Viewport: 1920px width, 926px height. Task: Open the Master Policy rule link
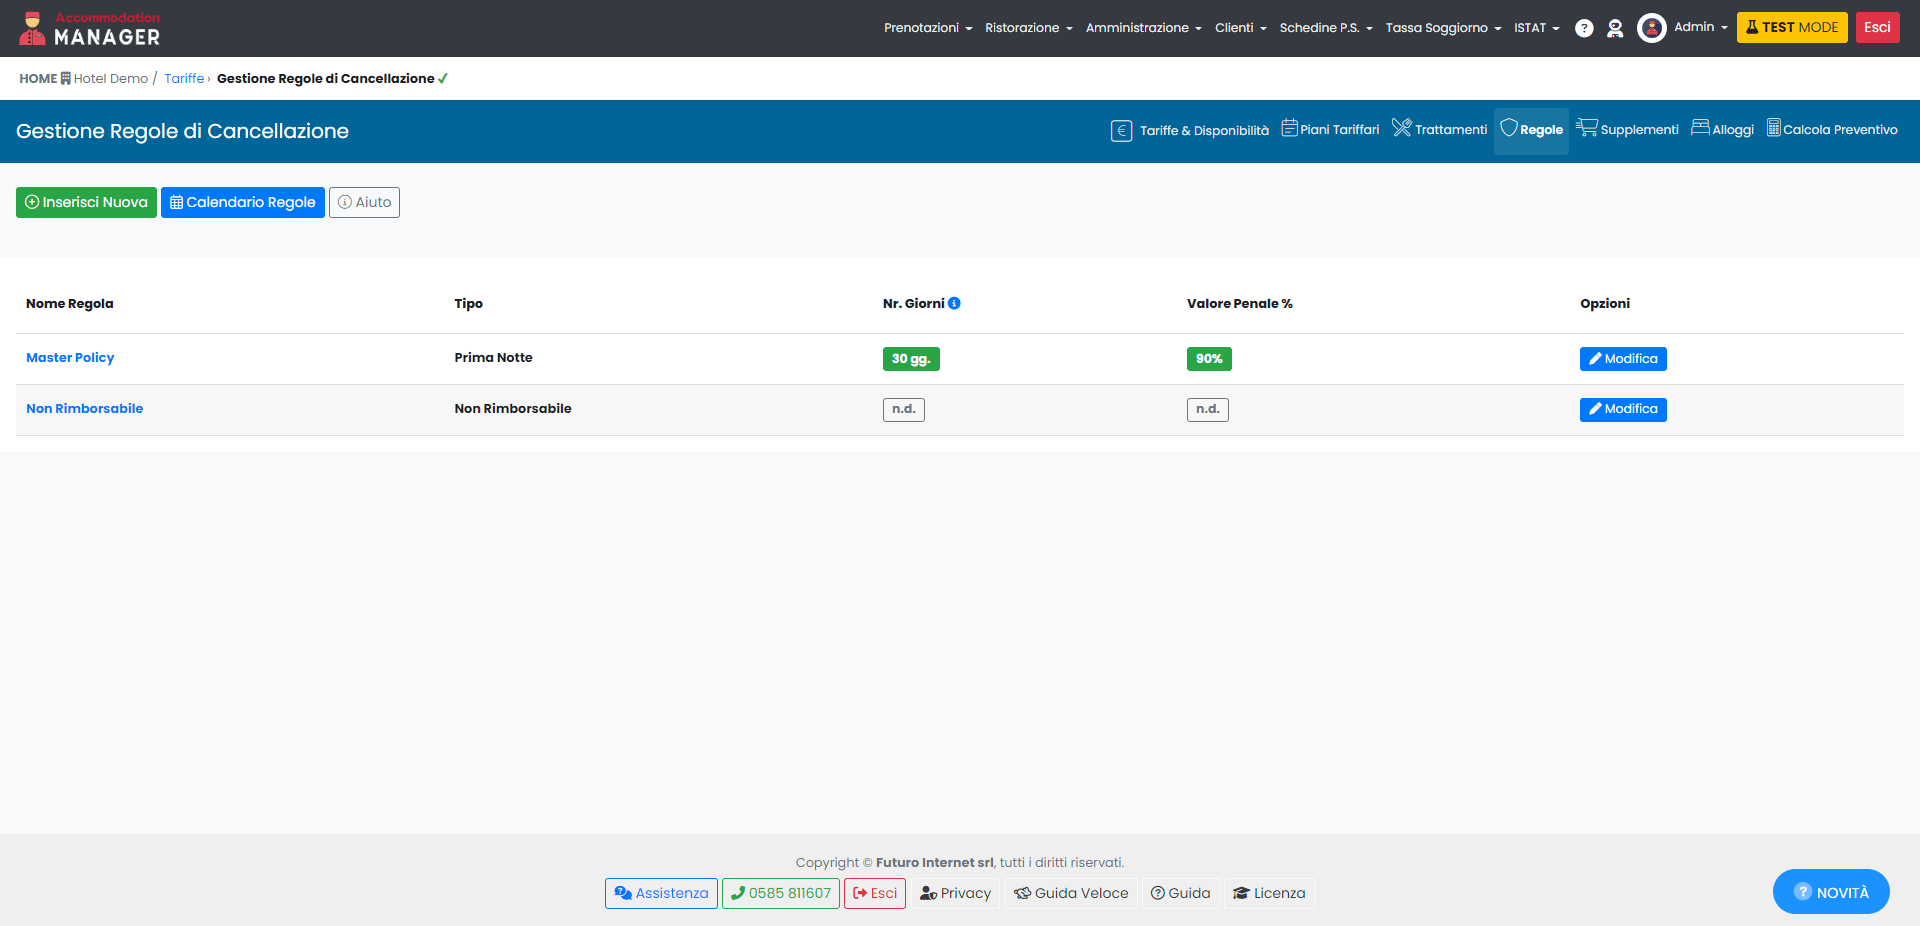[x=70, y=358]
